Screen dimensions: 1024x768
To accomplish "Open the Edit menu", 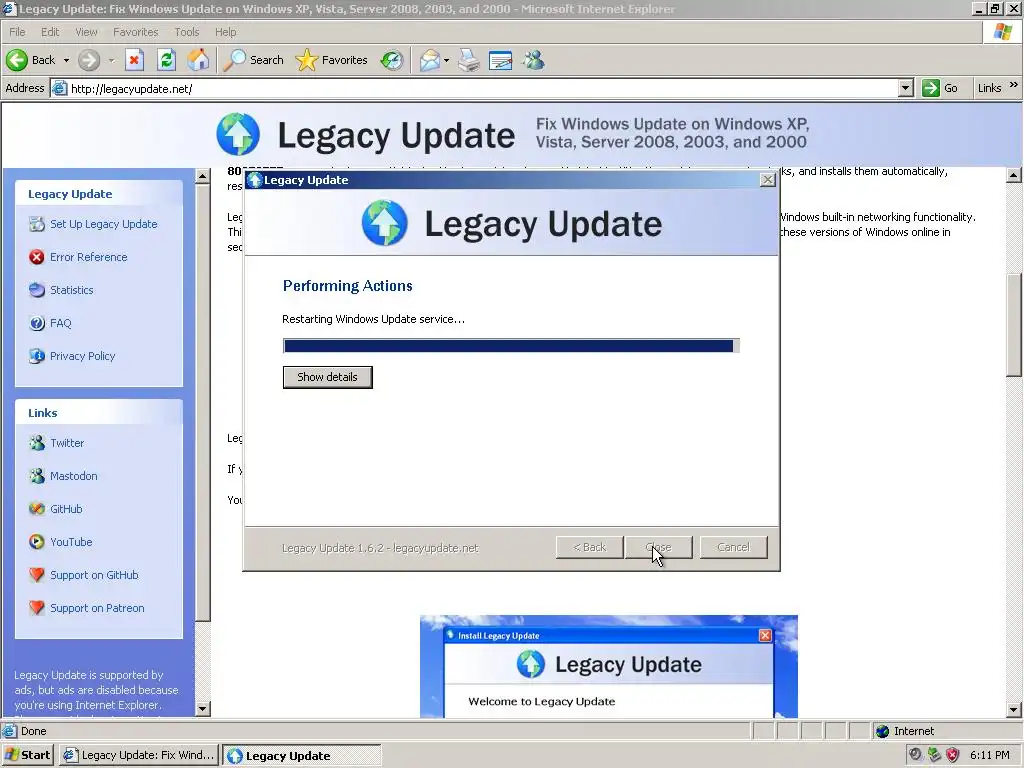I will click(50, 32).
